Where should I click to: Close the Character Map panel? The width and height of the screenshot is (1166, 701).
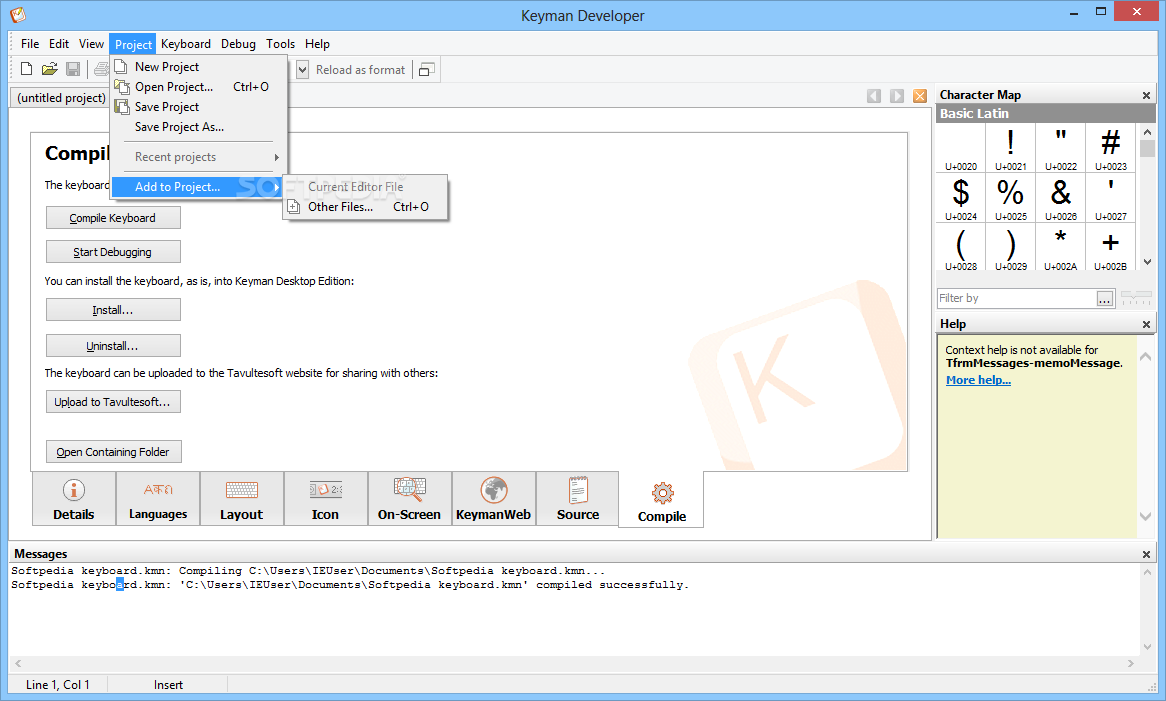click(x=1146, y=95)
